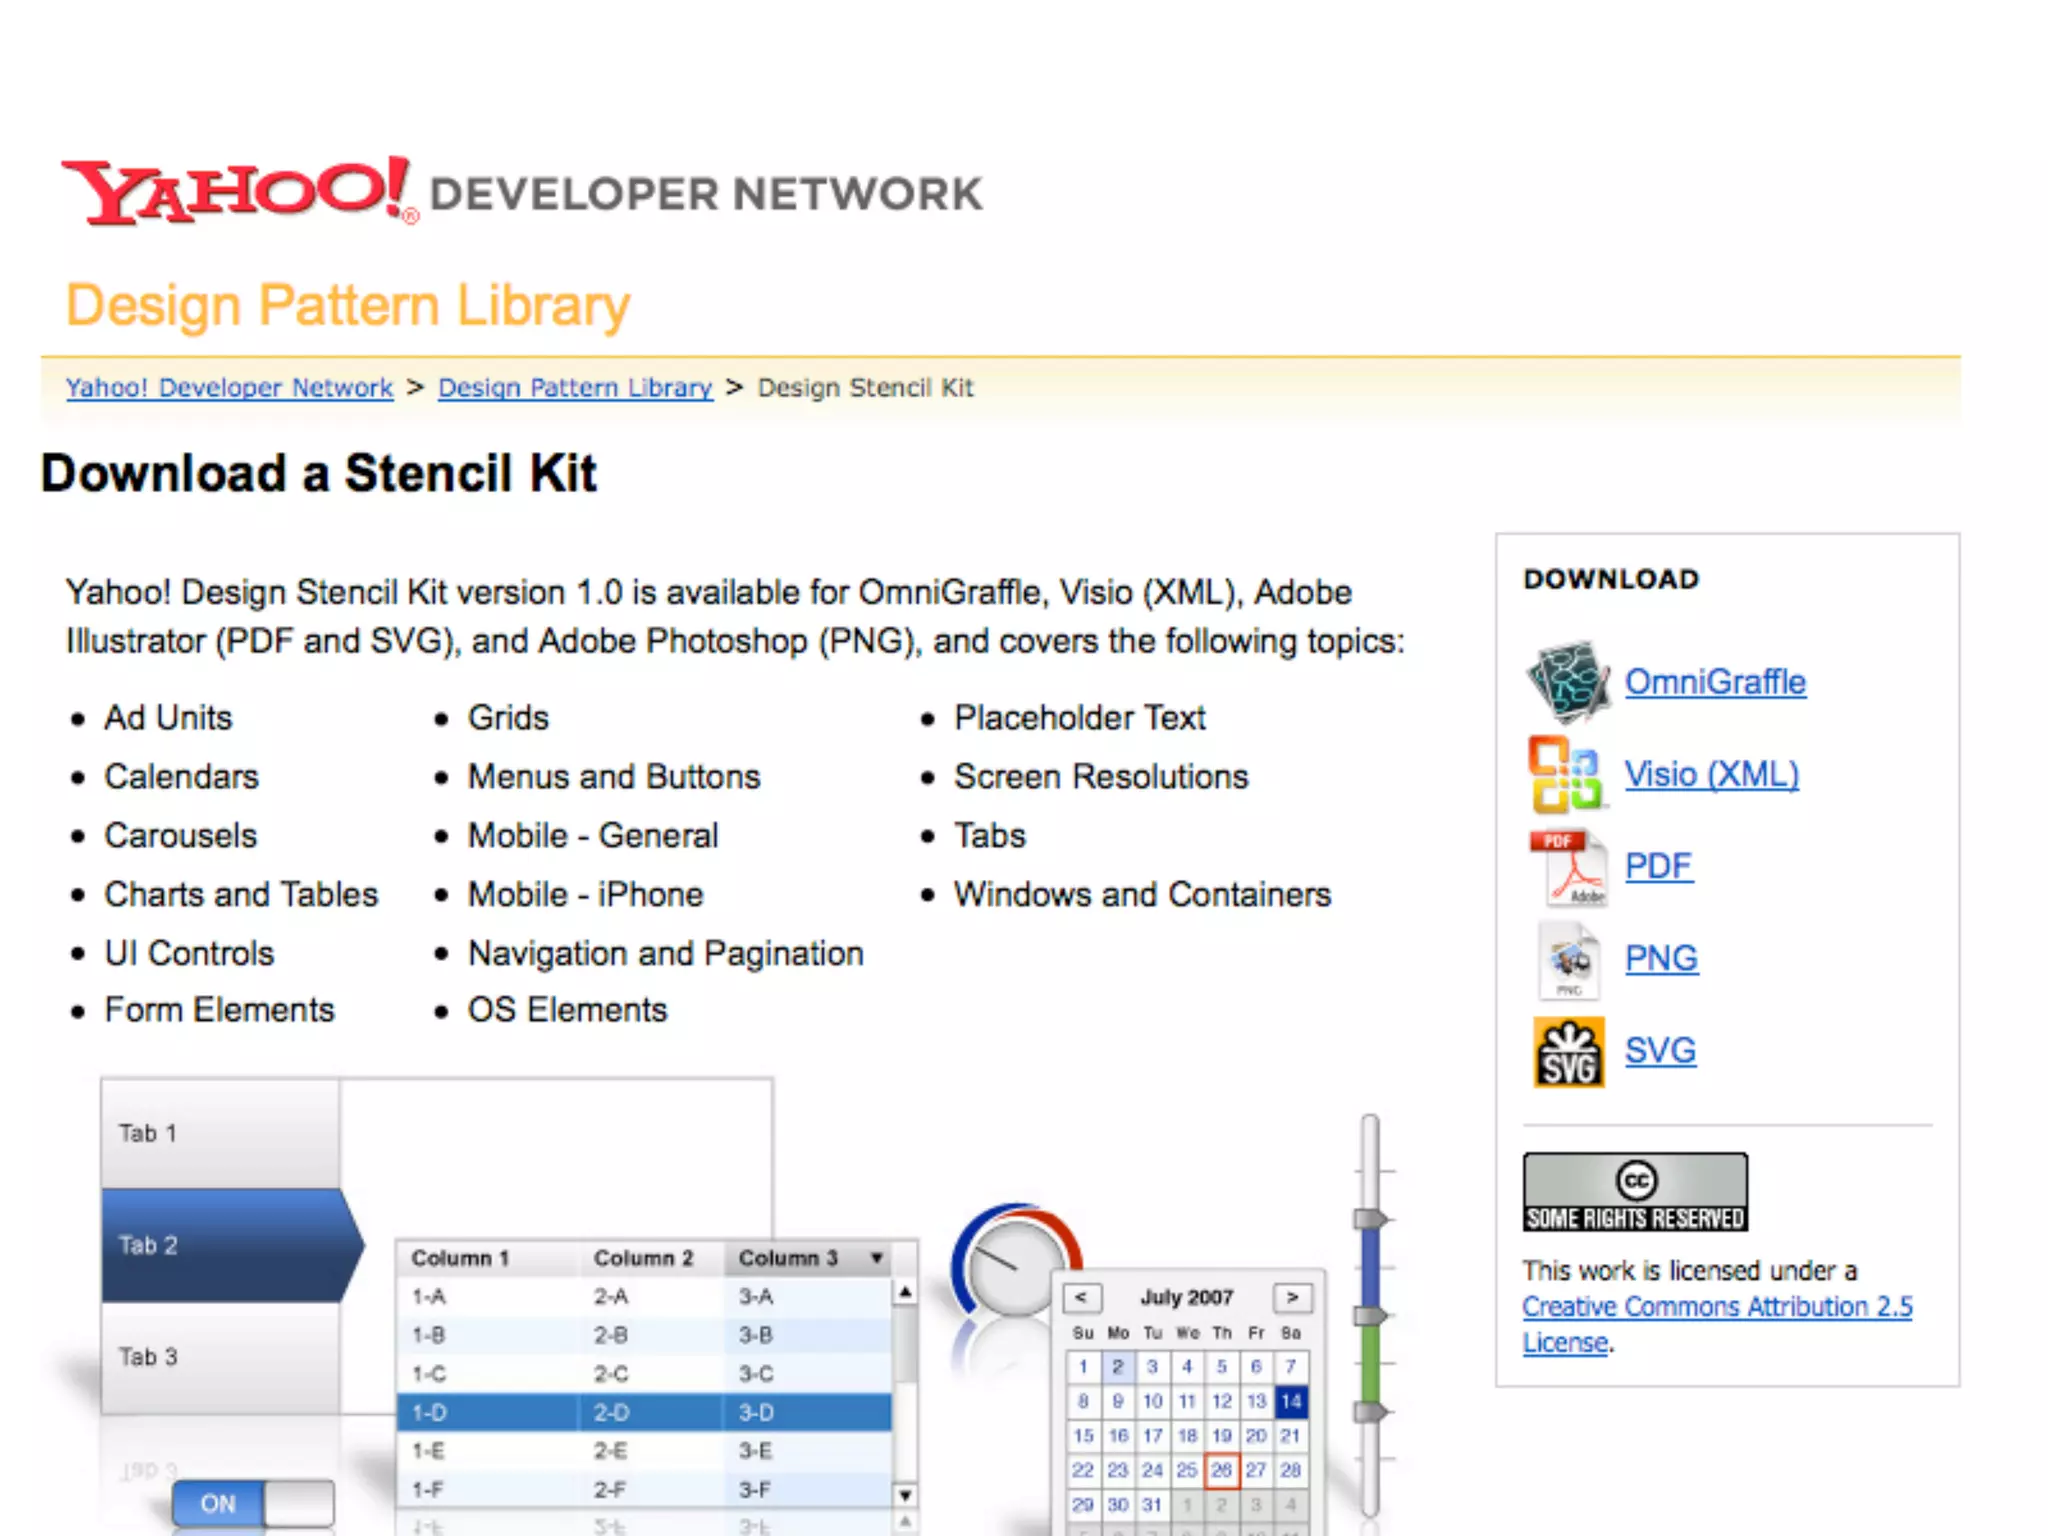Go to previous month in calendar
Viewport: 2048px width, 1536px height.
coord(1081,1297)
